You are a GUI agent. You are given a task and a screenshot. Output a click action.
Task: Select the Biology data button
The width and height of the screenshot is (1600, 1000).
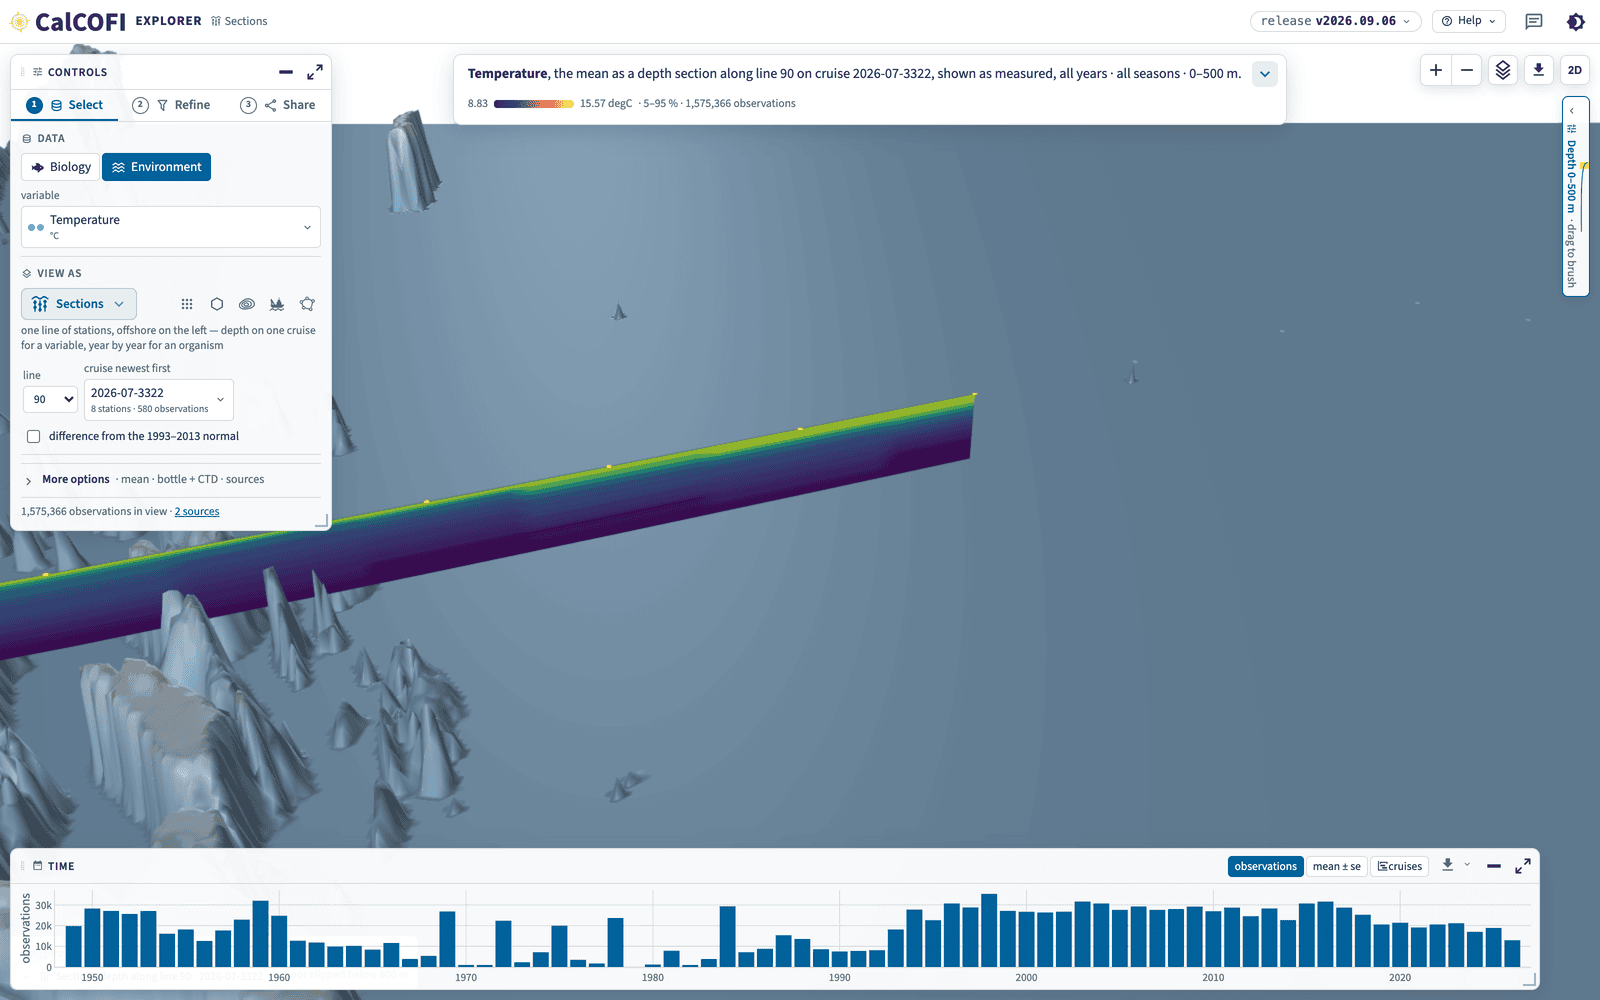pos(61,167)
